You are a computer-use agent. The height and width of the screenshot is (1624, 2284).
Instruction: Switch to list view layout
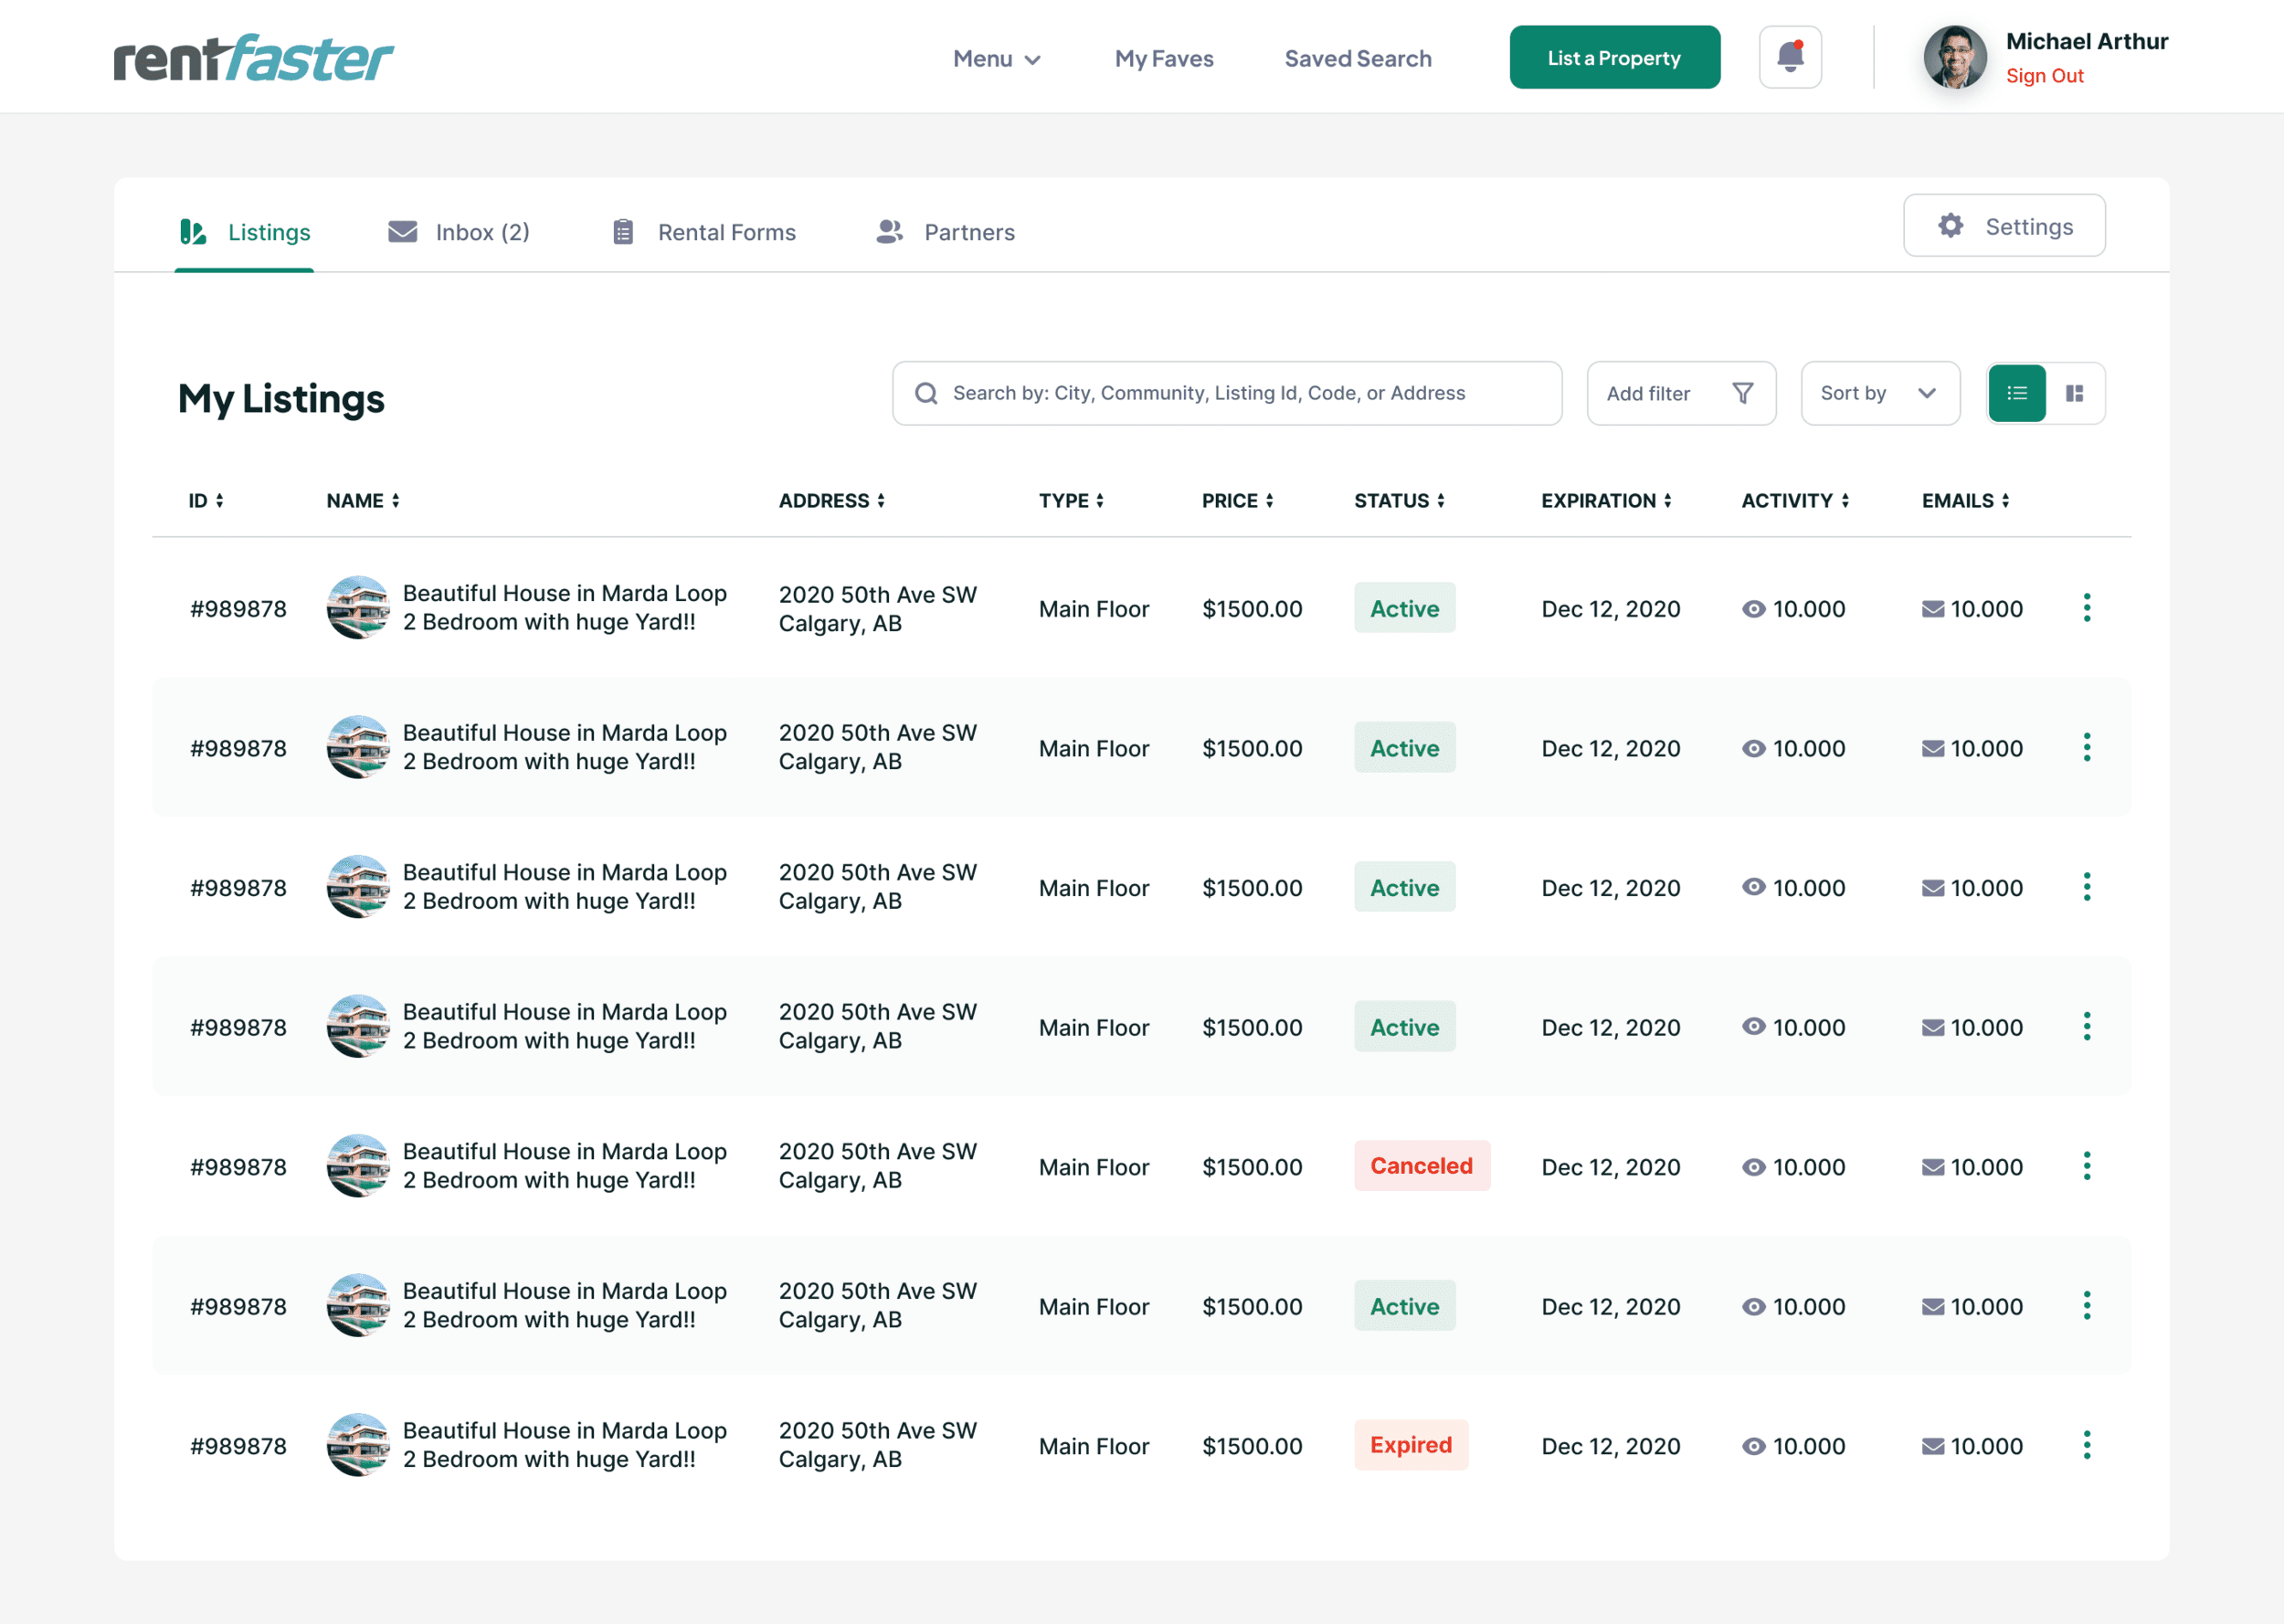click(x=2016, y=393)
